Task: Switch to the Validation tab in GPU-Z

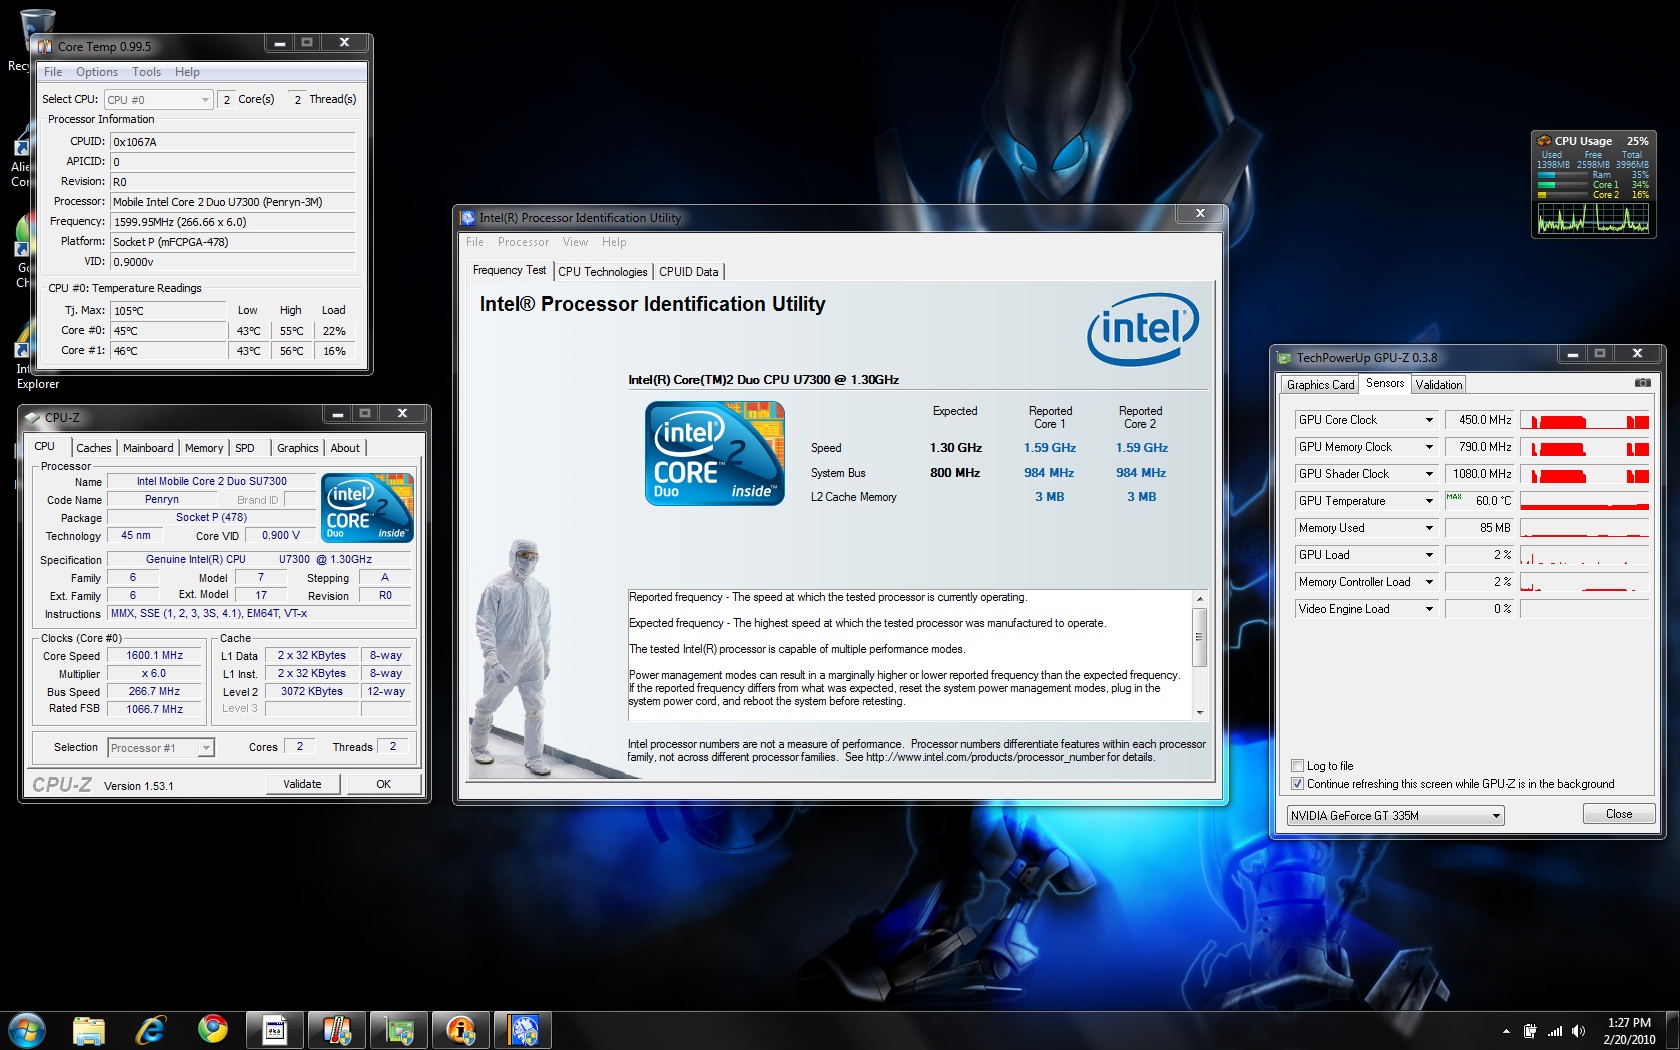Action: point(1439,385)
